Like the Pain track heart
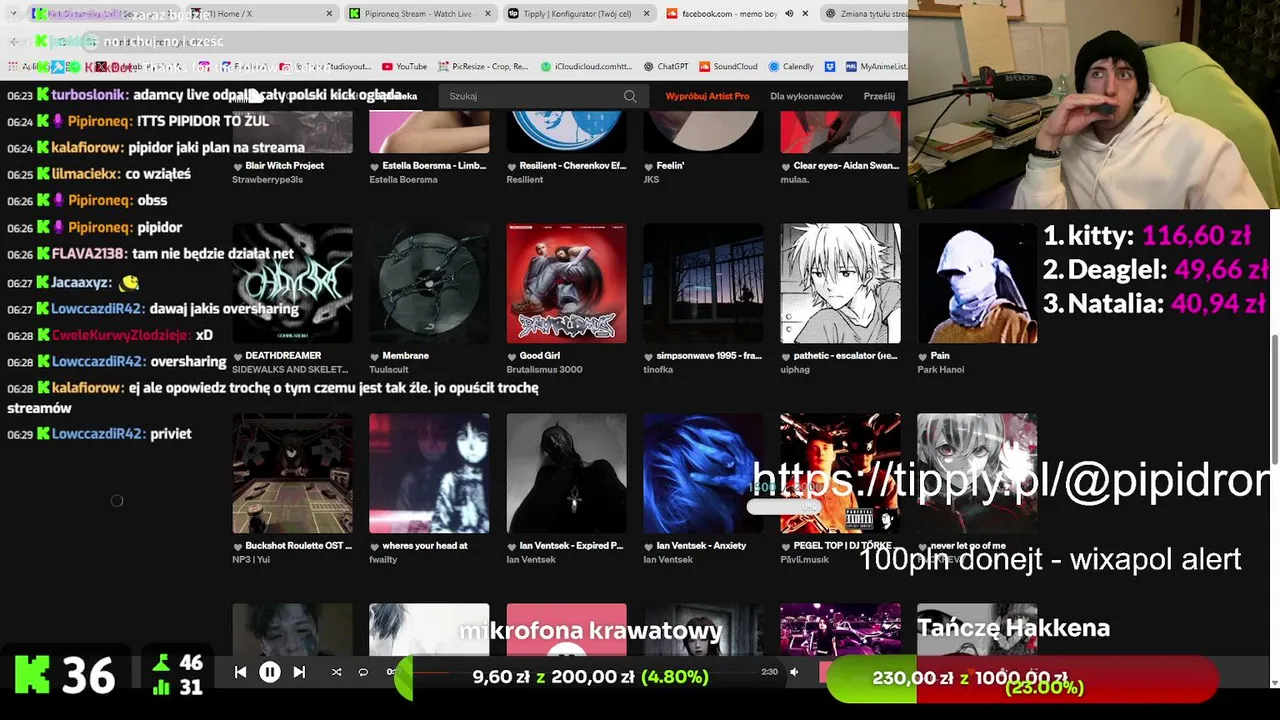The width and height of the screenshot is (1280, 720). (x=923, y=356)
